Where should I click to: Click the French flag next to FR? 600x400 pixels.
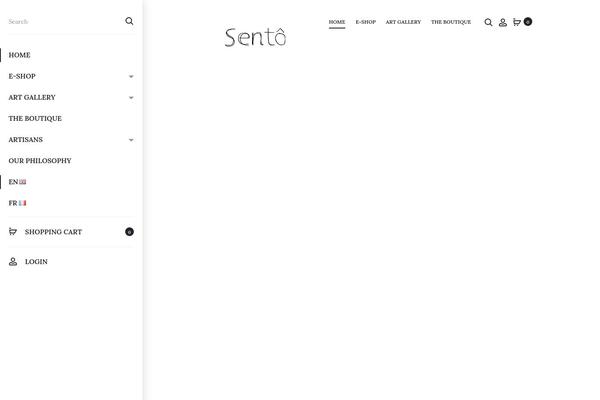point(23,203)
